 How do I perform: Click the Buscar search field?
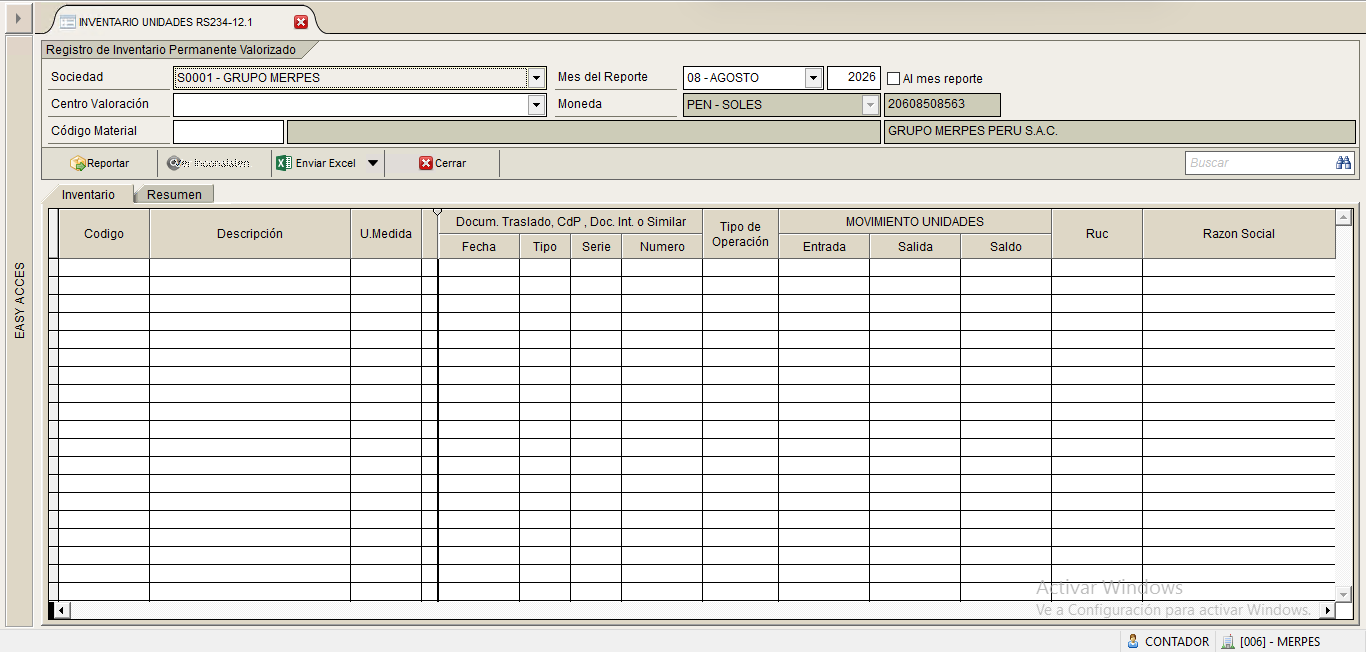[1260, 163]
